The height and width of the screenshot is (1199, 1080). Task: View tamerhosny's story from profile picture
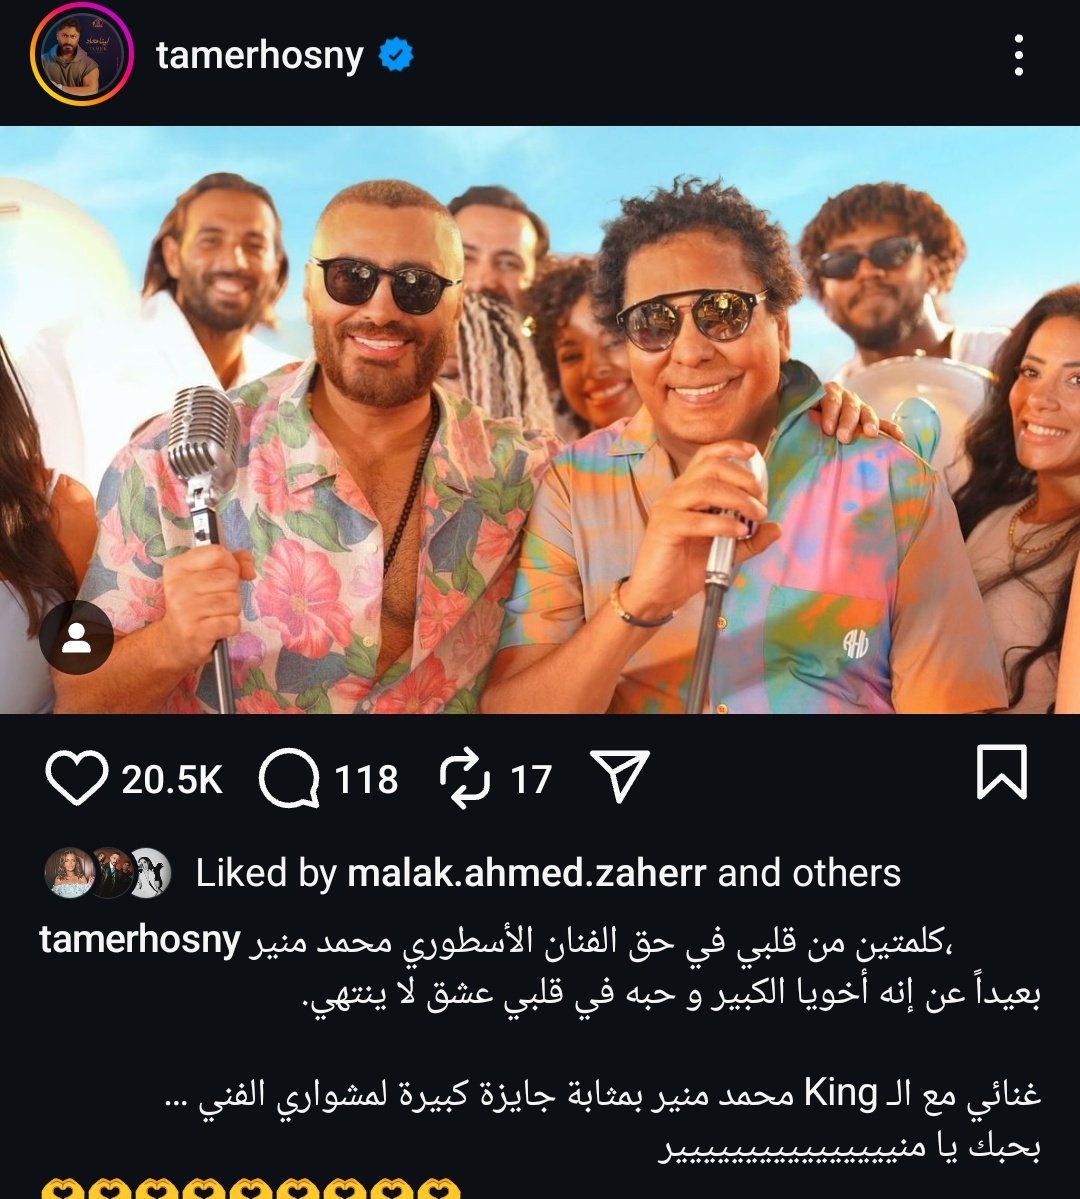[82, 56]
